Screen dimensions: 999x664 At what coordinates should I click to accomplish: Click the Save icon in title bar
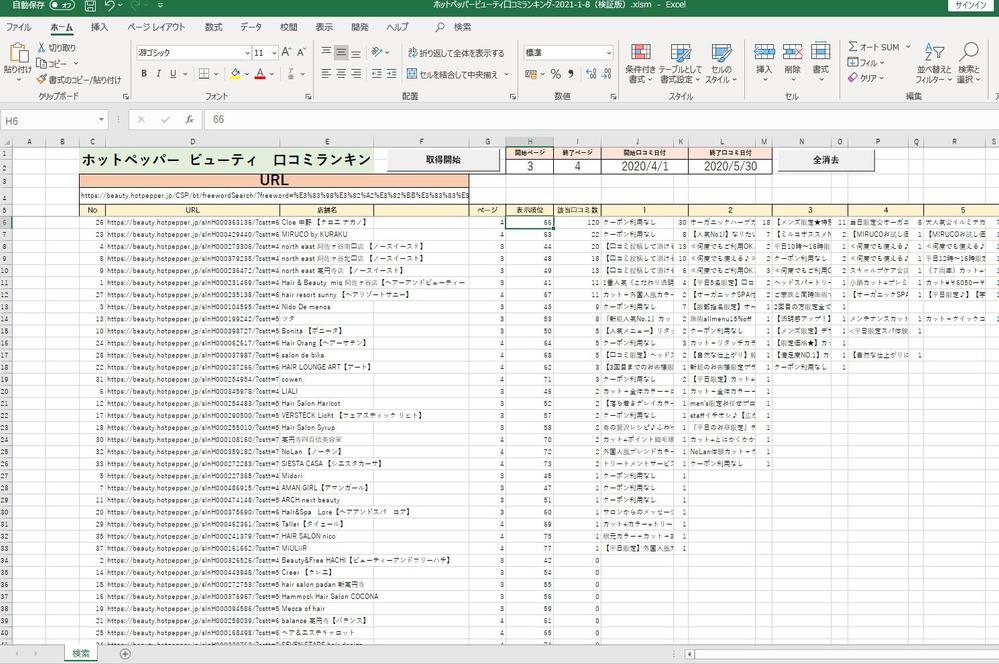click(x=90, y=6)
